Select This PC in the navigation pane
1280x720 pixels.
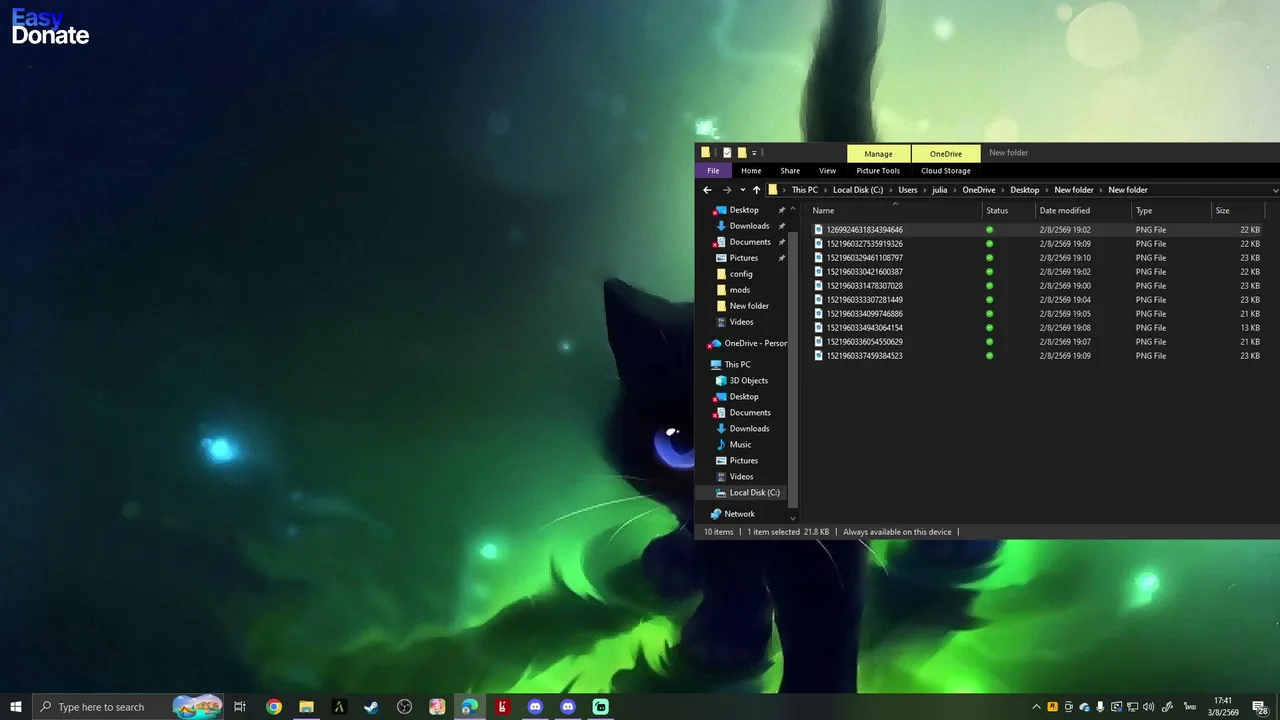(737, 365)
